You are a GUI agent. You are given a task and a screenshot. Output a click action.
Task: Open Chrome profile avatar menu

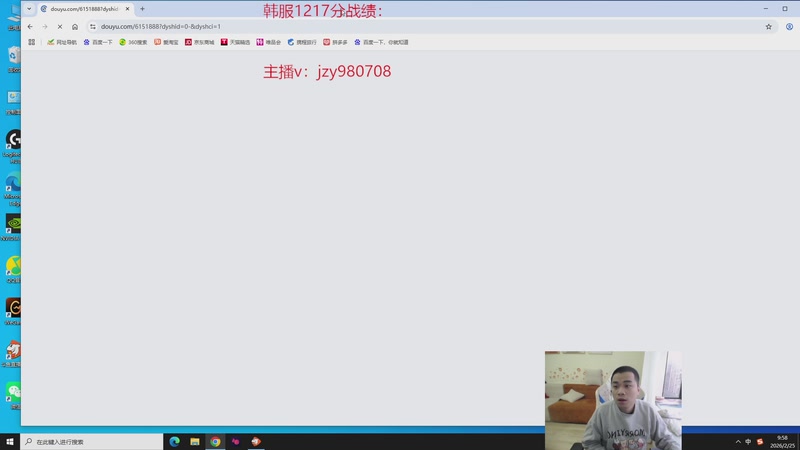pos(790,26)
